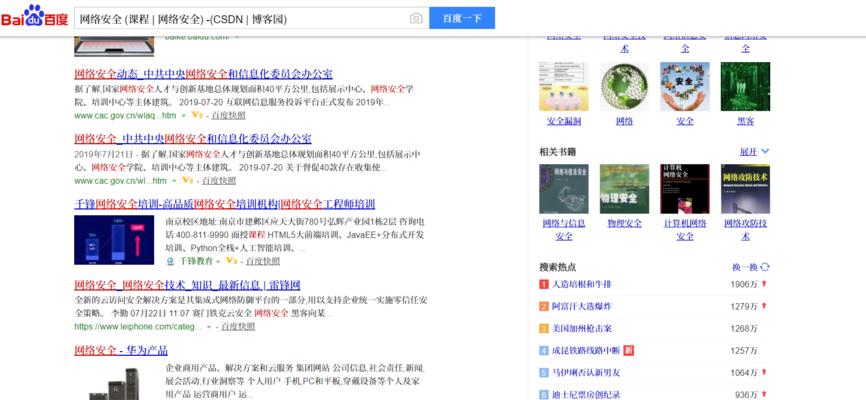Open the 安全 related term link
This screenshot has height=400, width=866.
[x=685, y=121]
